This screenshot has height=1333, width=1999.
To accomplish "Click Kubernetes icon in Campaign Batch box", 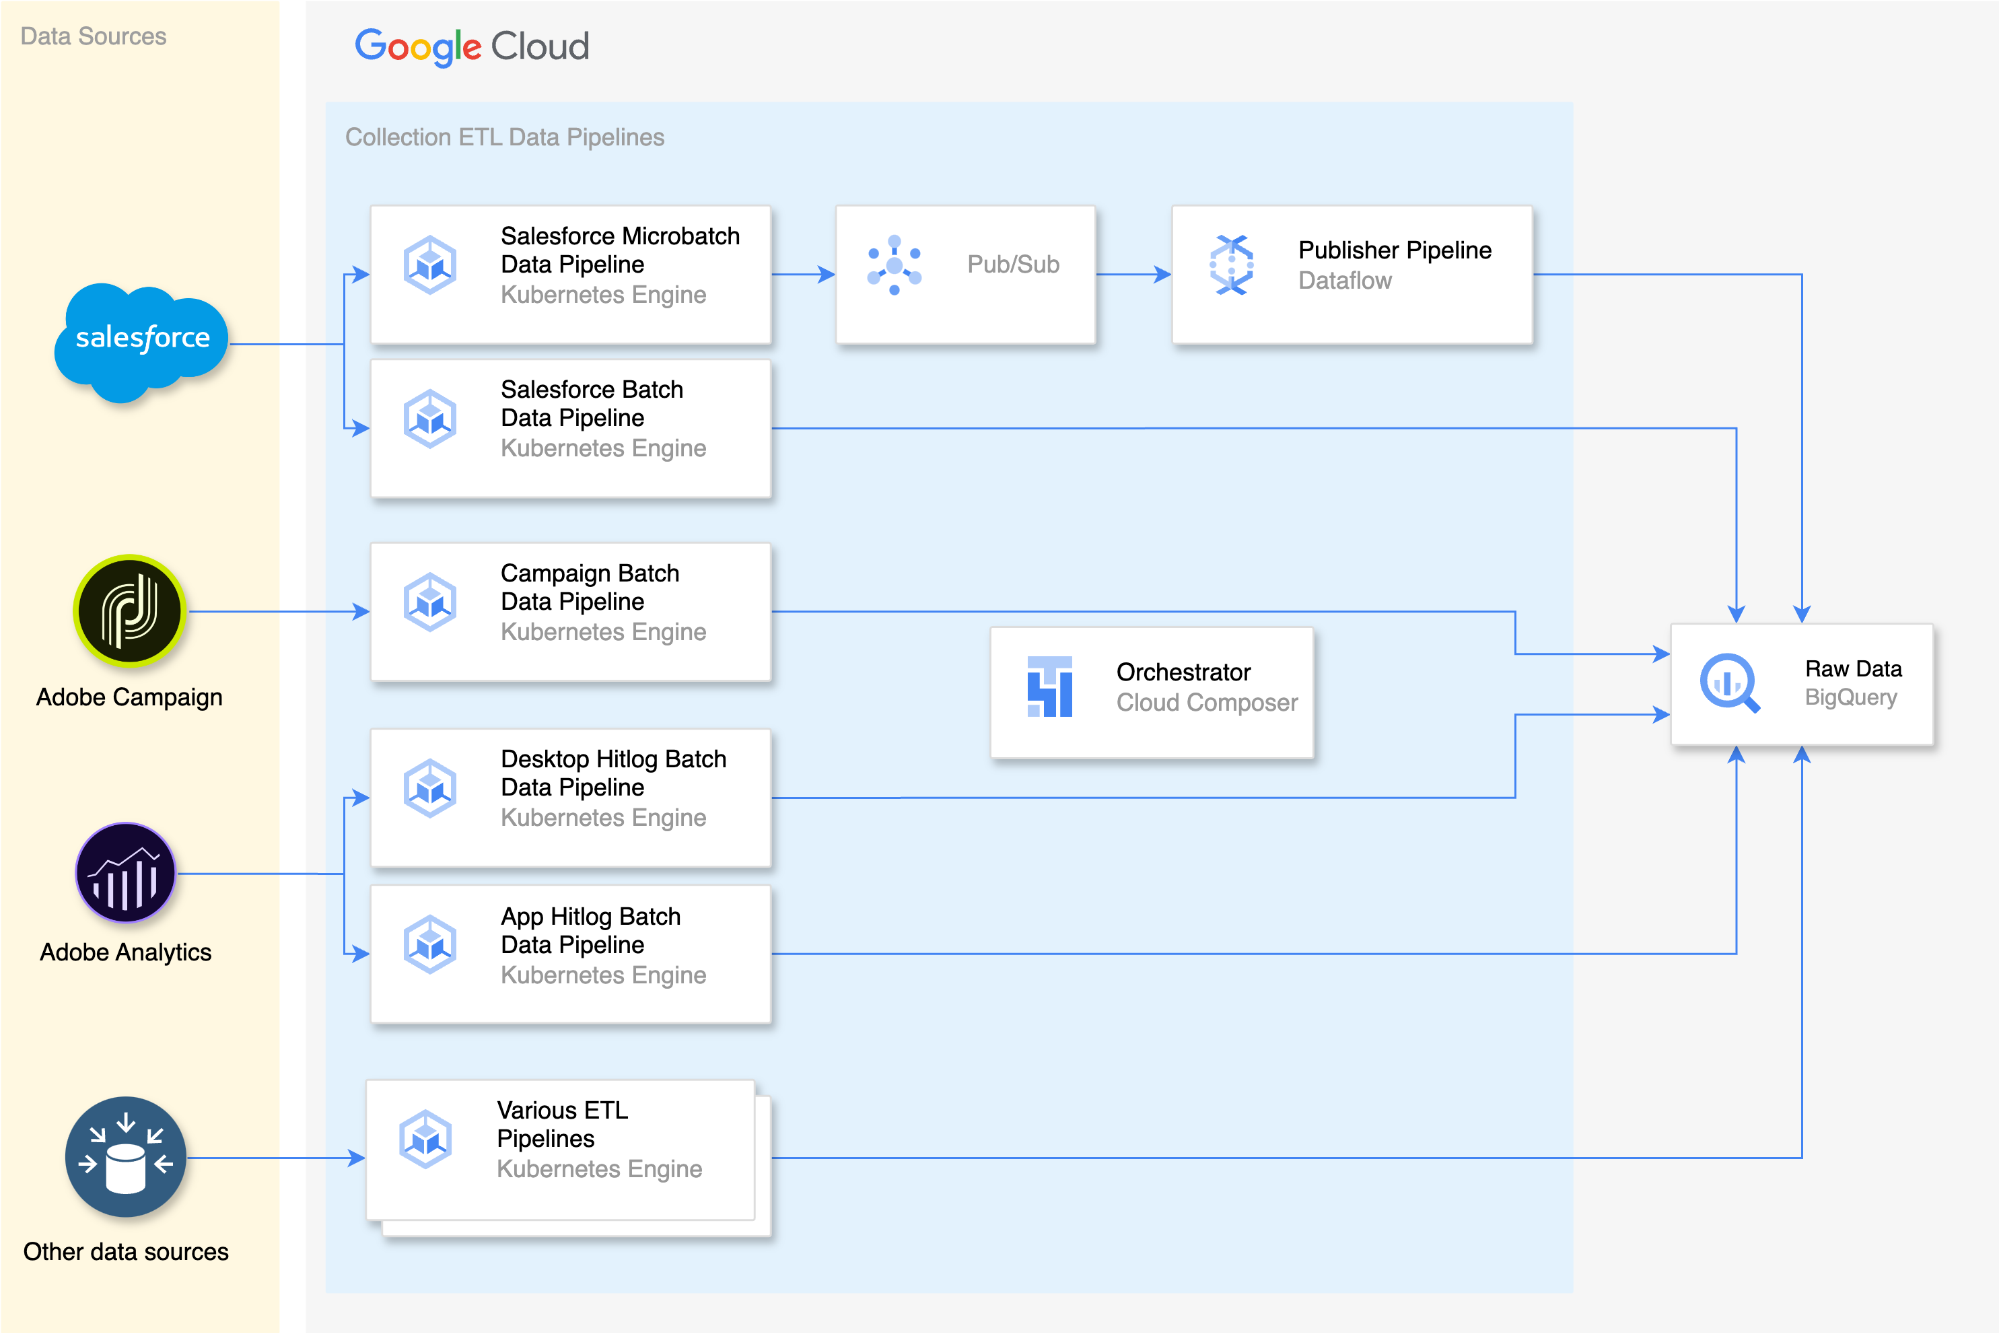I will pyautogui.click(x=430, y=602).
